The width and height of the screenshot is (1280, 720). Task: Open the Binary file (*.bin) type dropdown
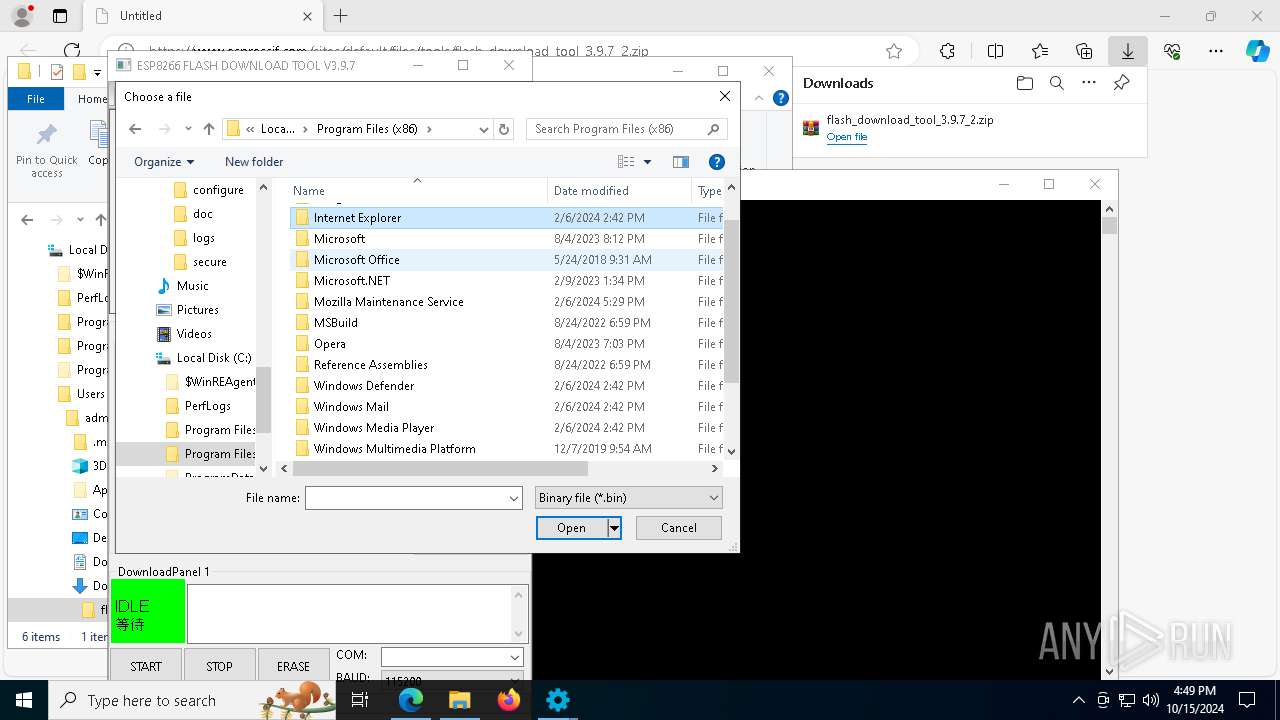(x=628, y=497)
